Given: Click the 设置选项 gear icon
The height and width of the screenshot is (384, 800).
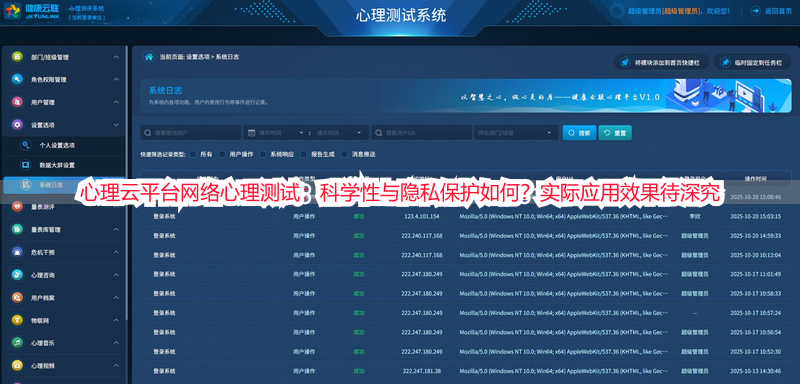Looking at the screenshot, I should (x=17, y=124).
